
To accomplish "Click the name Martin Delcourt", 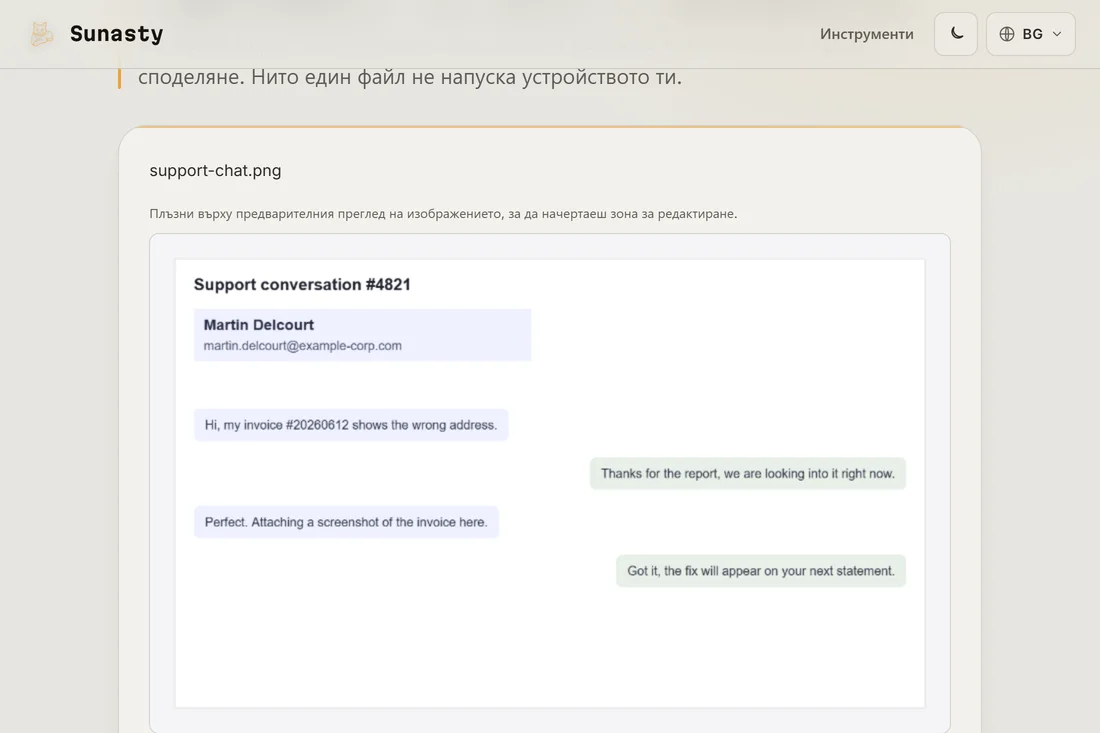I will pos(258,325).
